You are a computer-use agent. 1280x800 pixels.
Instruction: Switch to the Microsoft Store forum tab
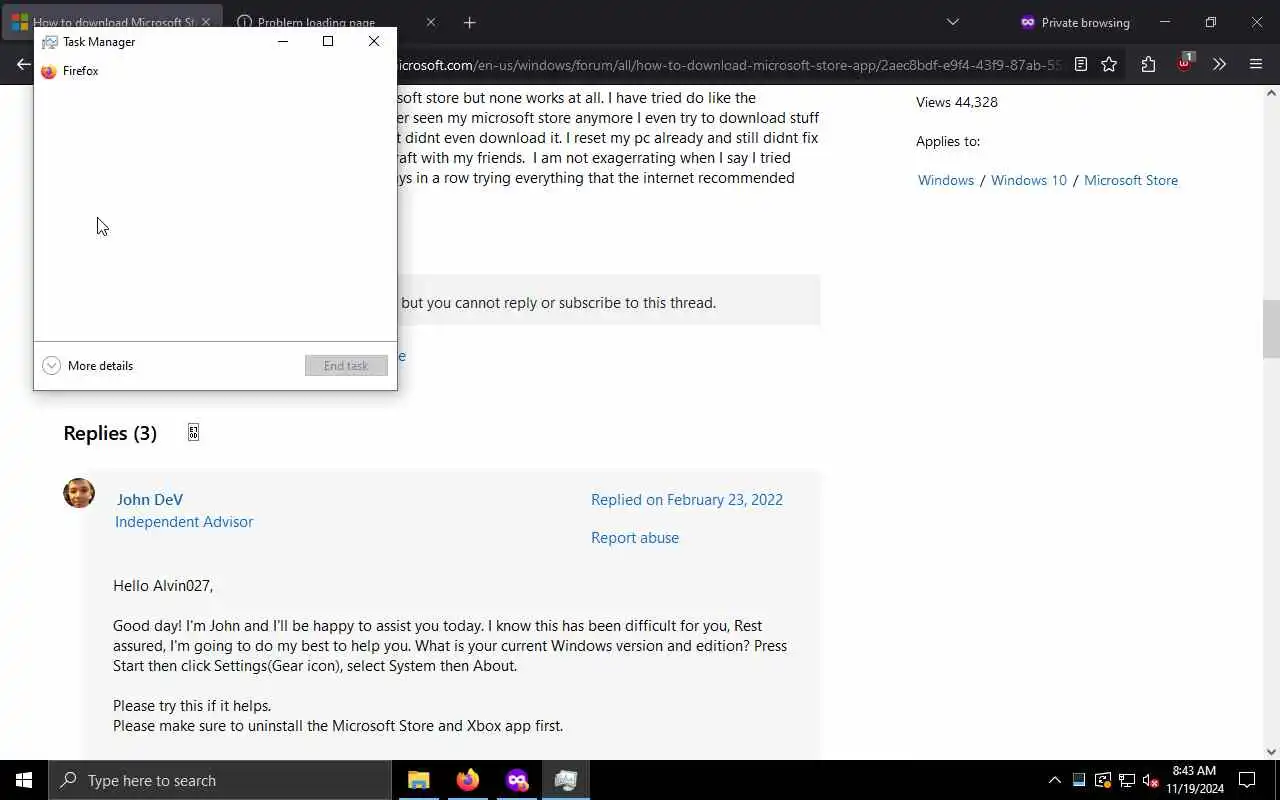pyautogui.click(x=112, y=22)
